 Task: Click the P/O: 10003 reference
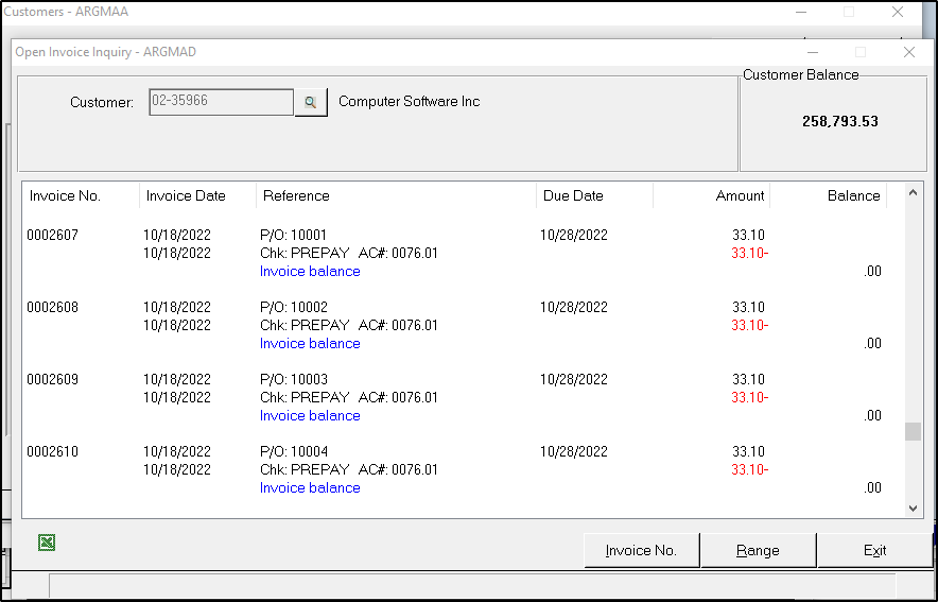point(294,379)
